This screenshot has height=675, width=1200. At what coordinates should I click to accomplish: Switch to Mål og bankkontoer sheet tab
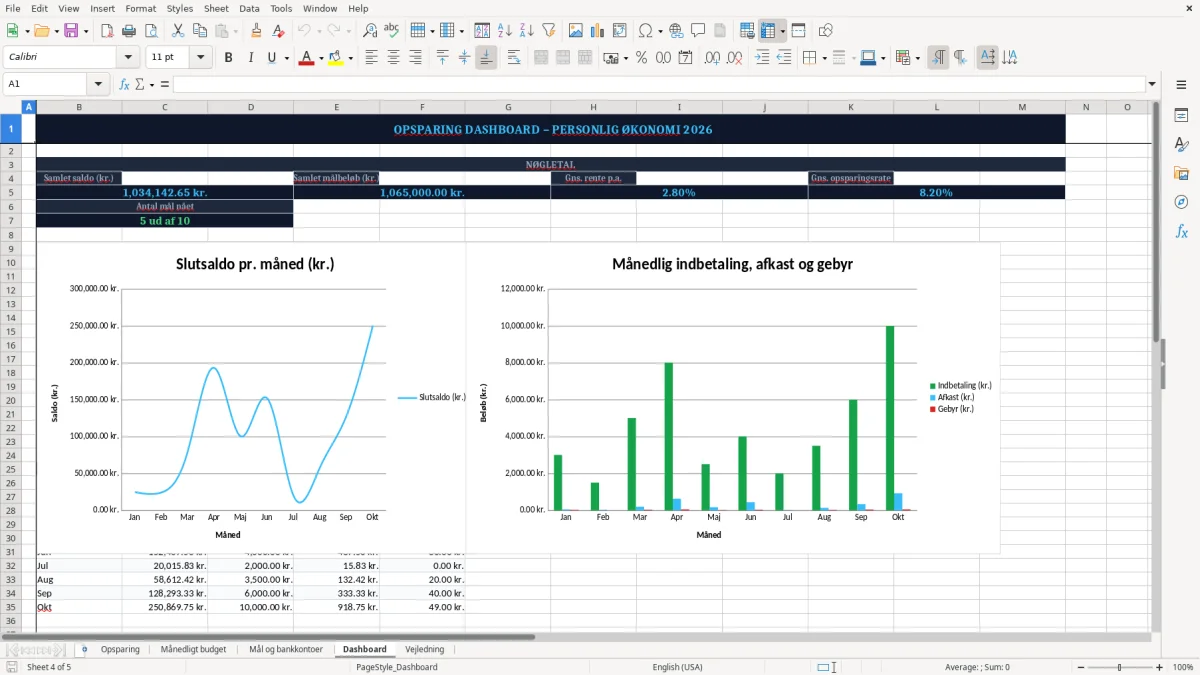[x=286, y=649]
